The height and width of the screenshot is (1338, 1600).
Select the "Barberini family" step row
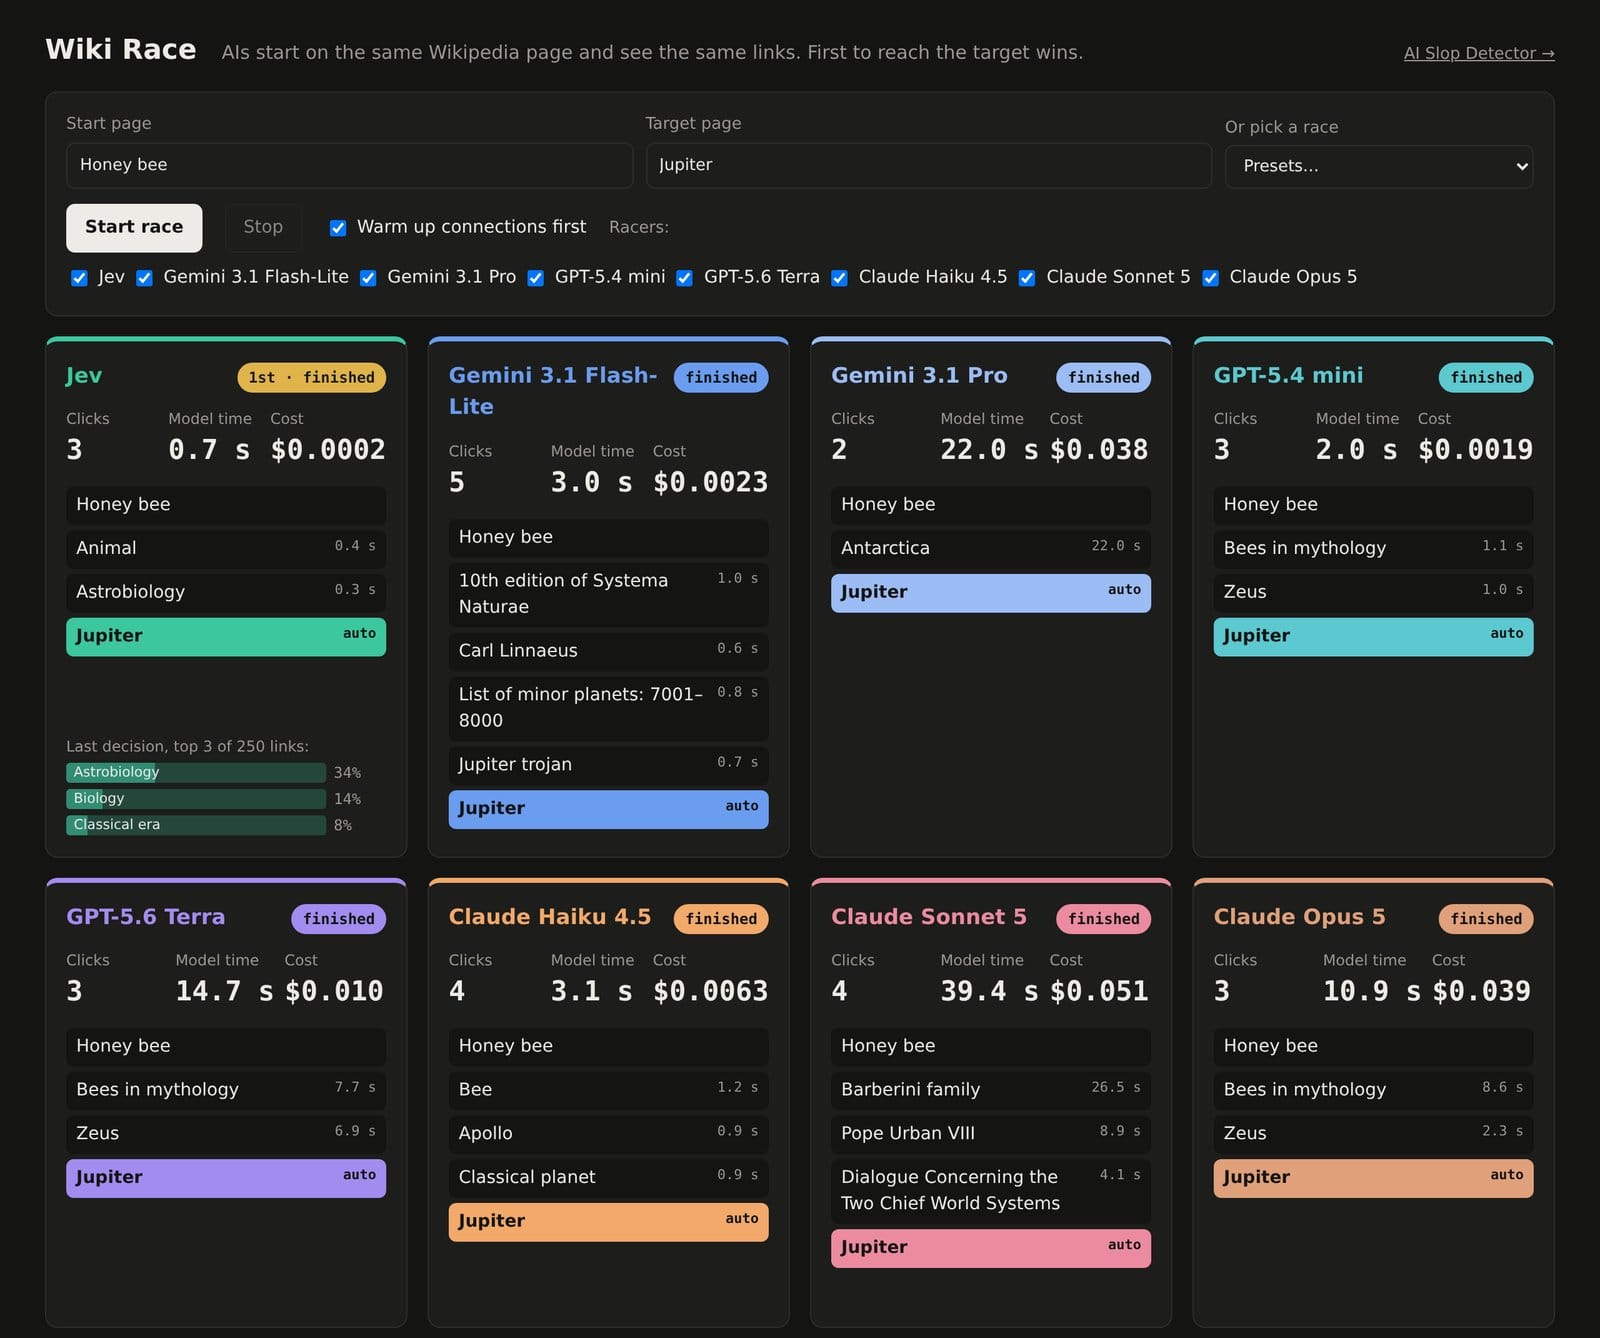point(991,1090)
